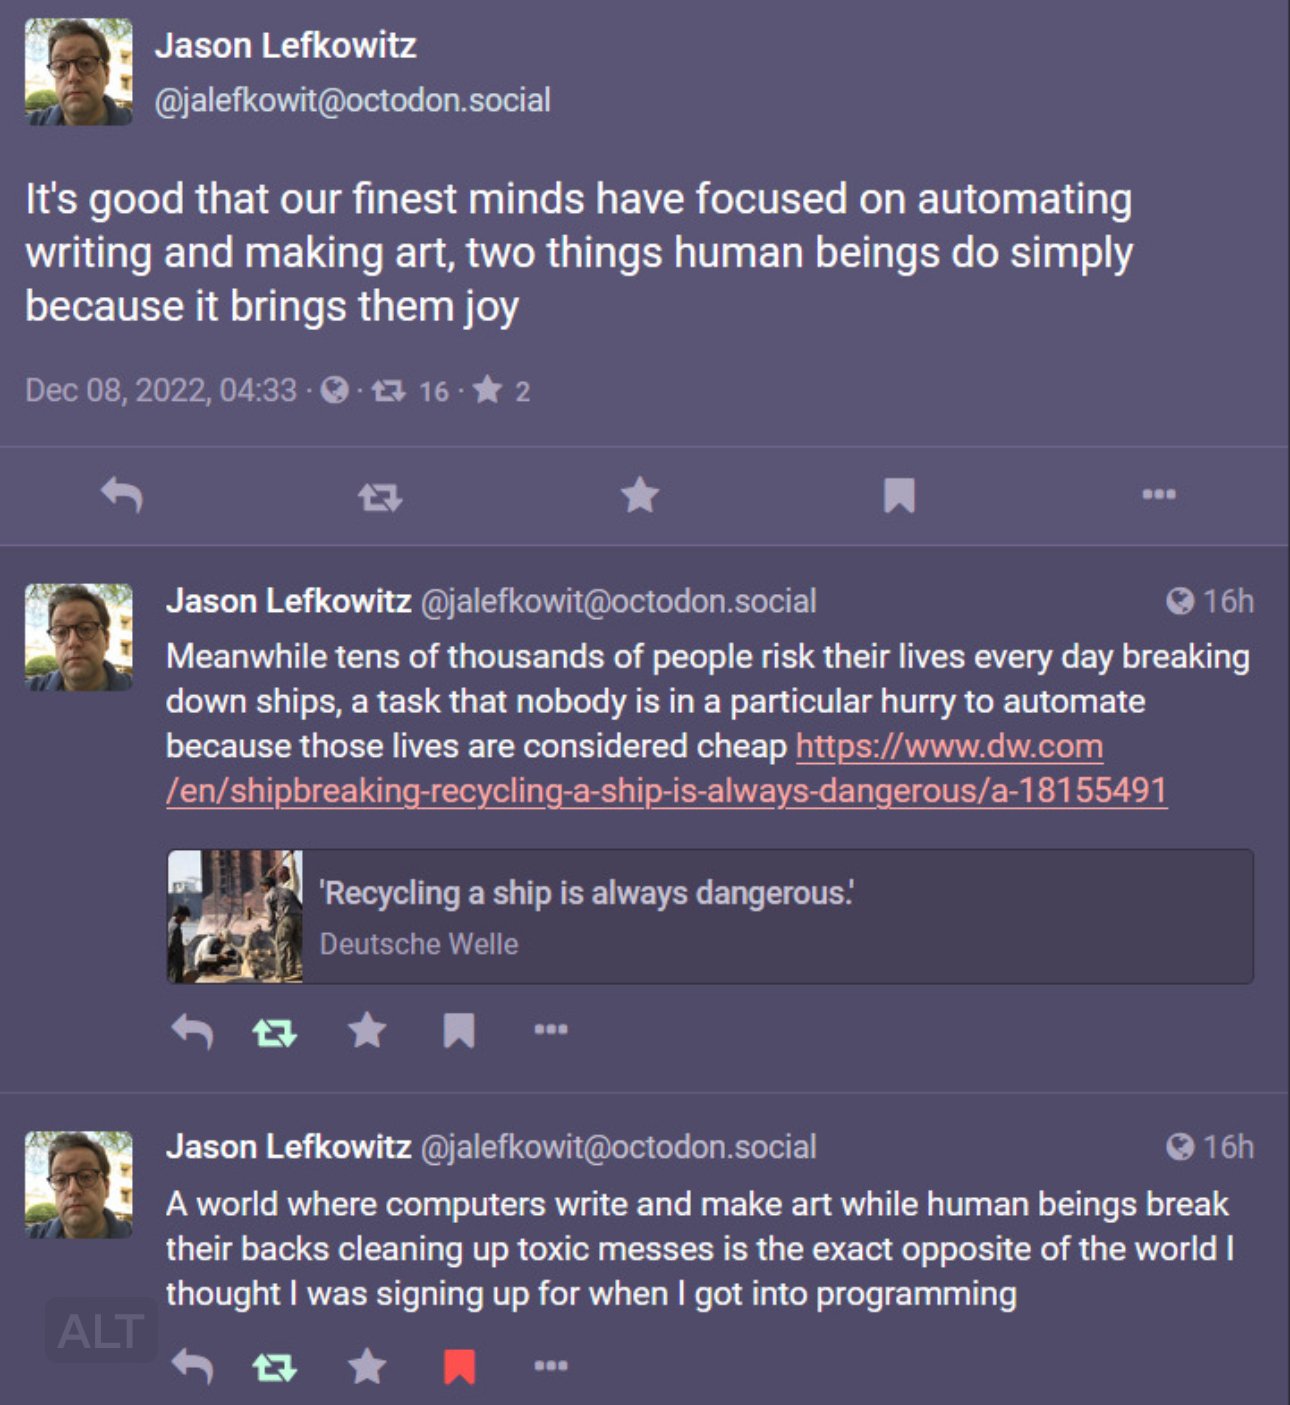Viewport: 1290px width, 1405px height.
Task: Open the dw.com shipbreaking article link
Action: pos(666,790)
